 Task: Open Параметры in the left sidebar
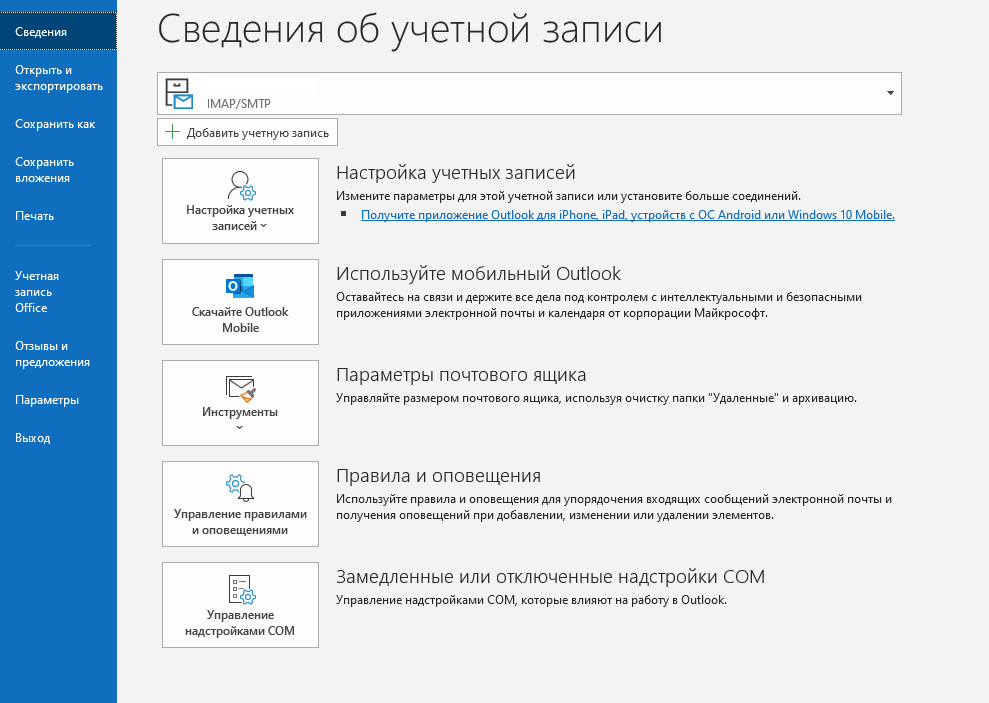click(x=47, y=400)
